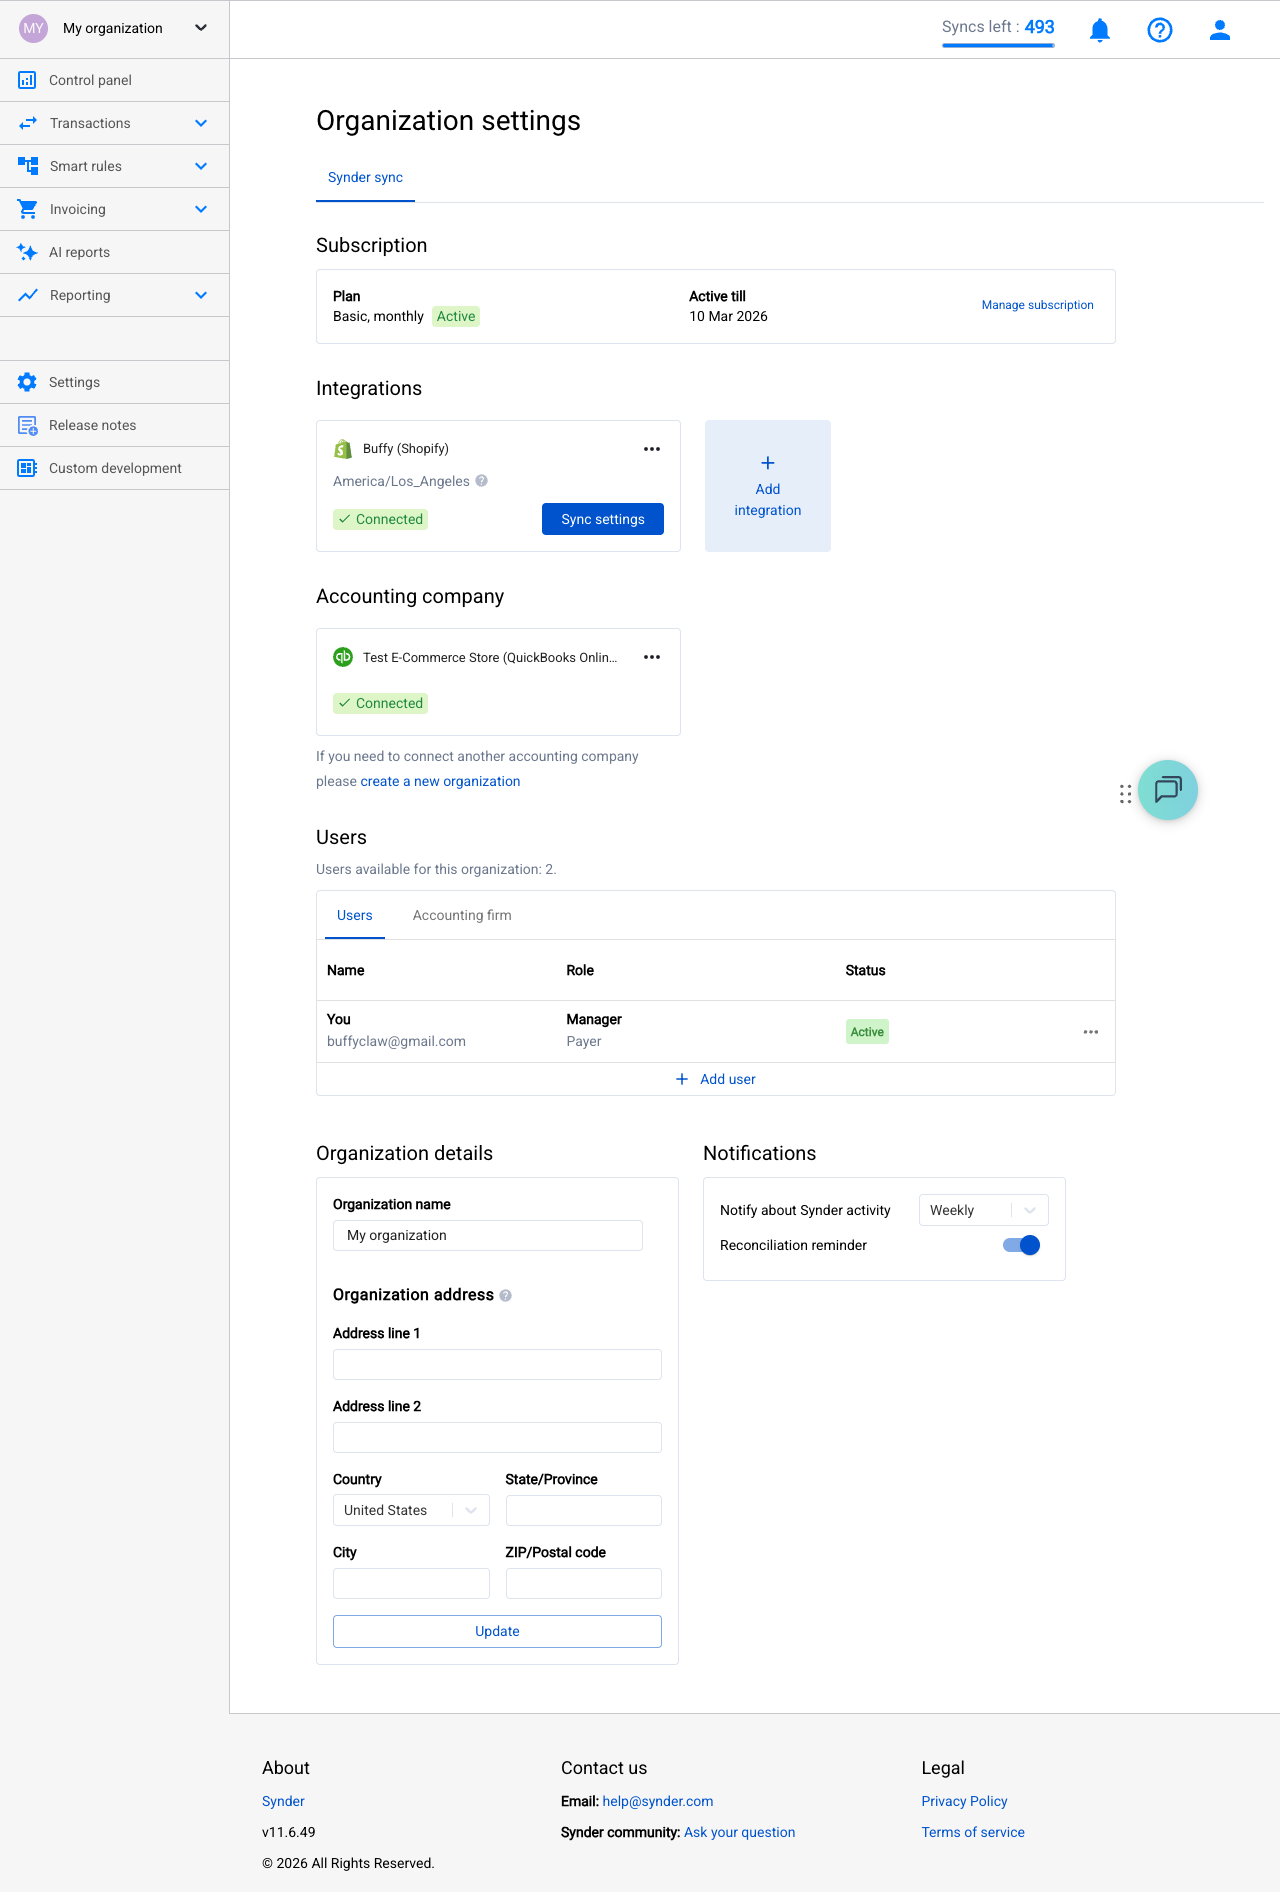
Task: Open the user profile icon
Action: pyautogui.click(x=1220, y=30)
